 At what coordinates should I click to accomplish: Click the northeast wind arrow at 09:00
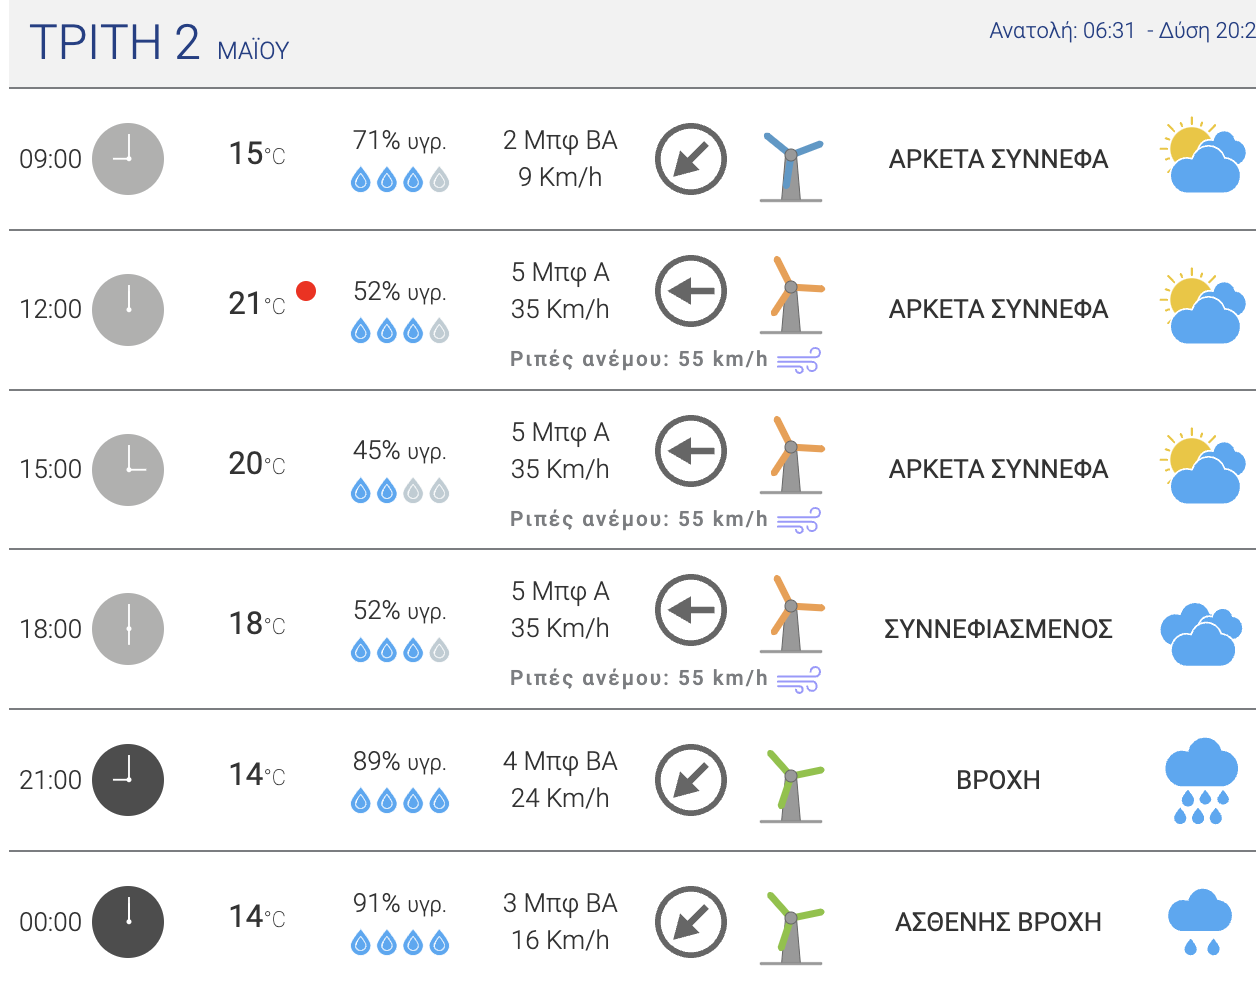pos(691,159)
